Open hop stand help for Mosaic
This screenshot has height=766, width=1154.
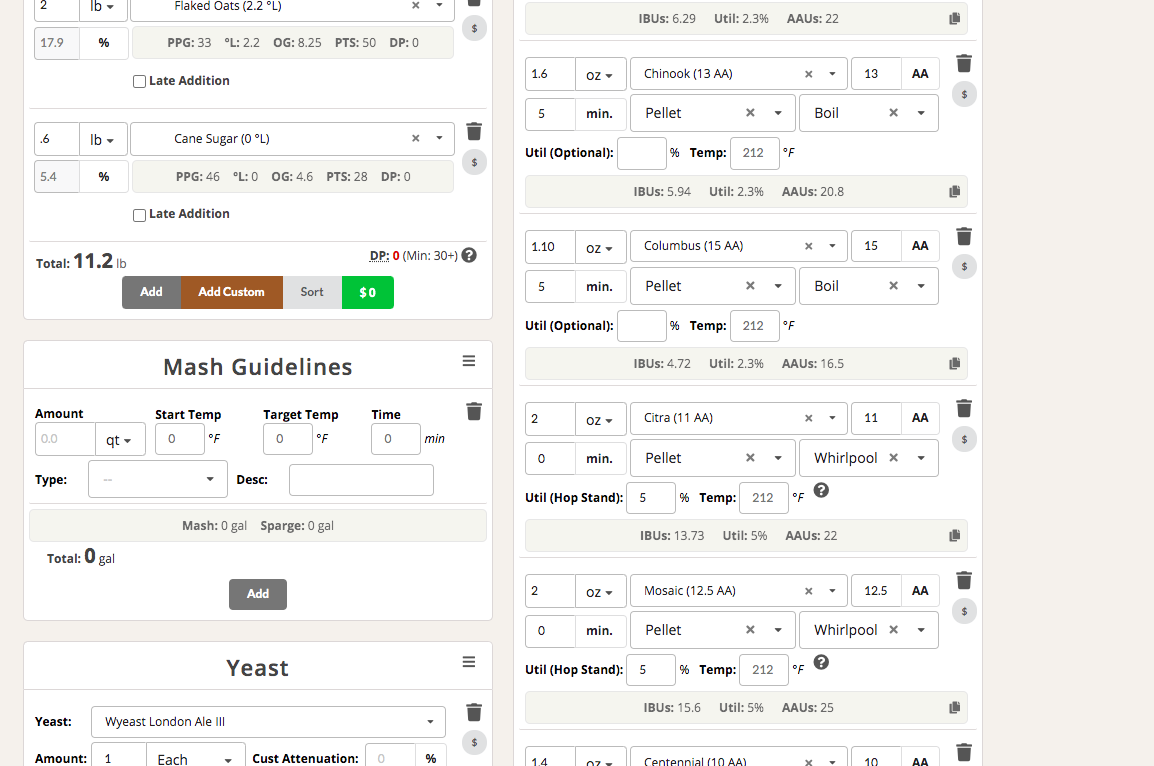821,662
